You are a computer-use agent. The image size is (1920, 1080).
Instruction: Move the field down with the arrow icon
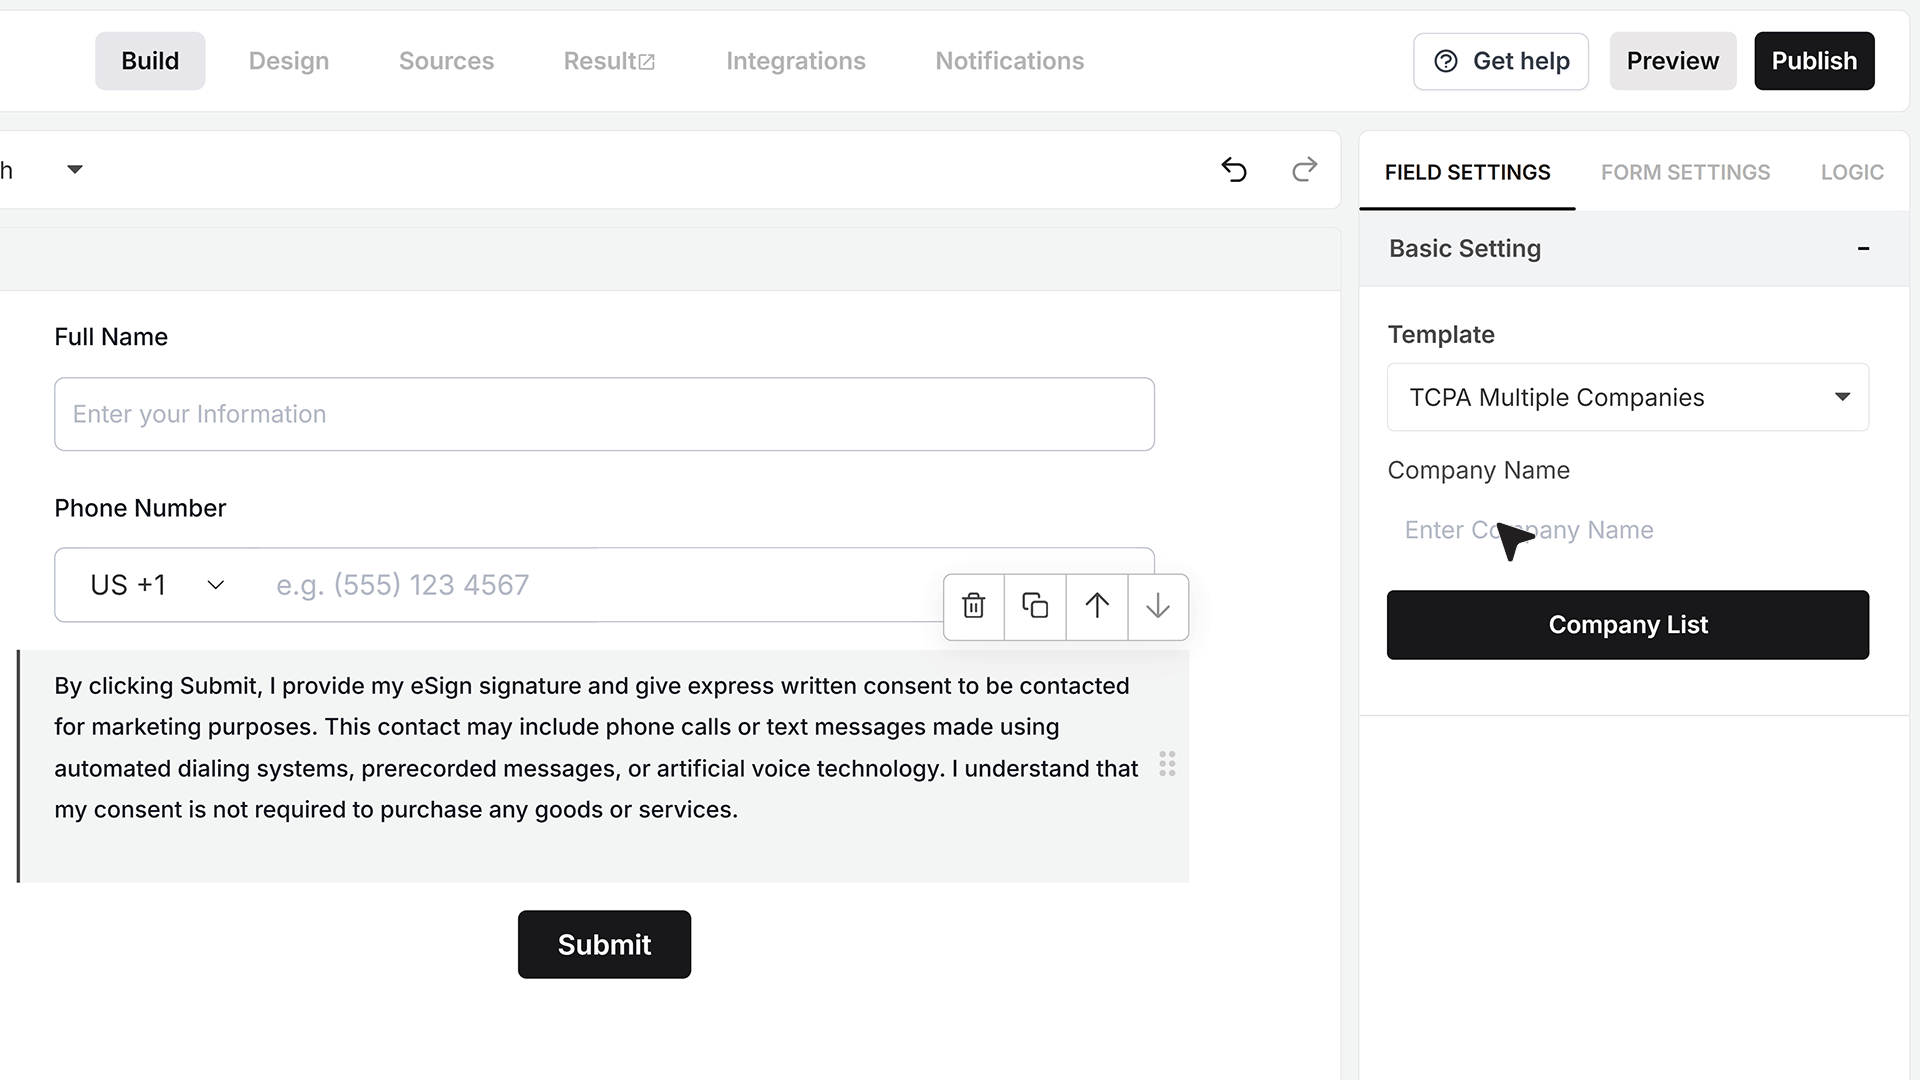[x=1158, y=606]
